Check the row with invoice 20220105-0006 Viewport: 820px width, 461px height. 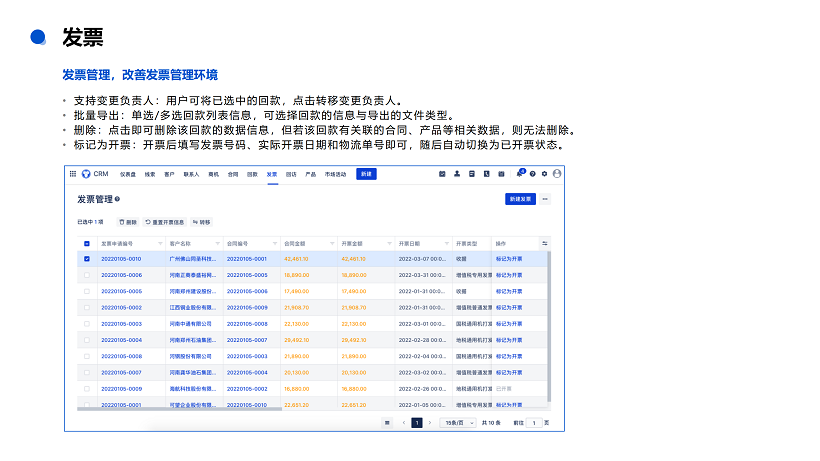pyautogui.click(x=87, y=275)
